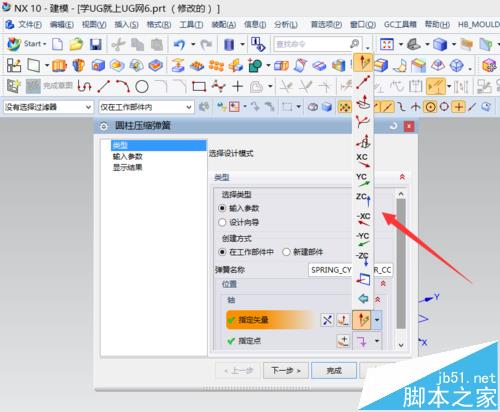Select the 在工作部件中 radio button
The height and width of the screenshot is (412, 500).
pos(222,252)
